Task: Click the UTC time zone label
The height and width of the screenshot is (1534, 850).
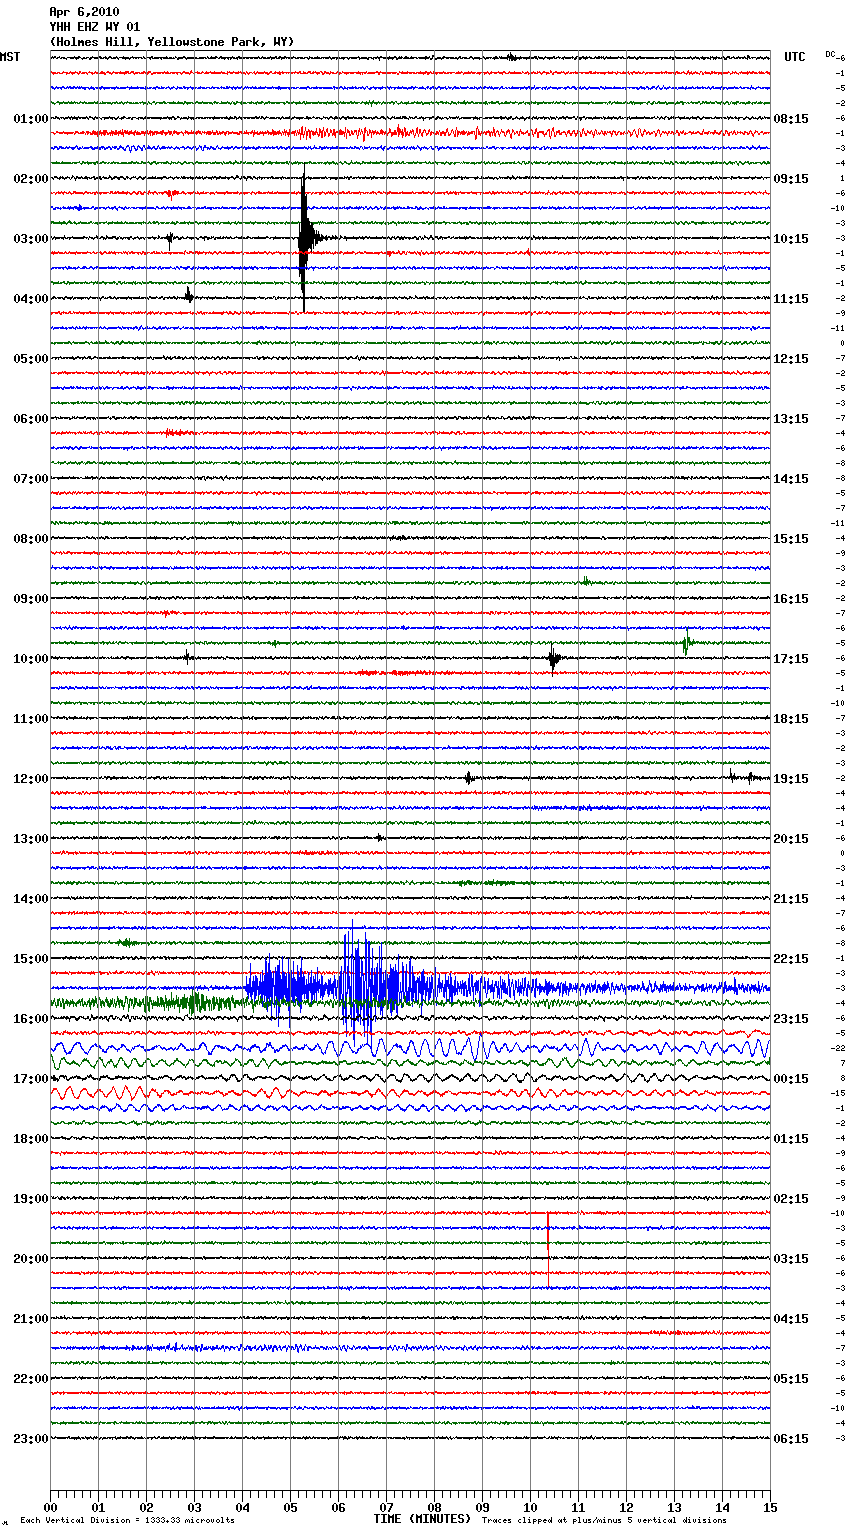Action: [x=794, y=57]
